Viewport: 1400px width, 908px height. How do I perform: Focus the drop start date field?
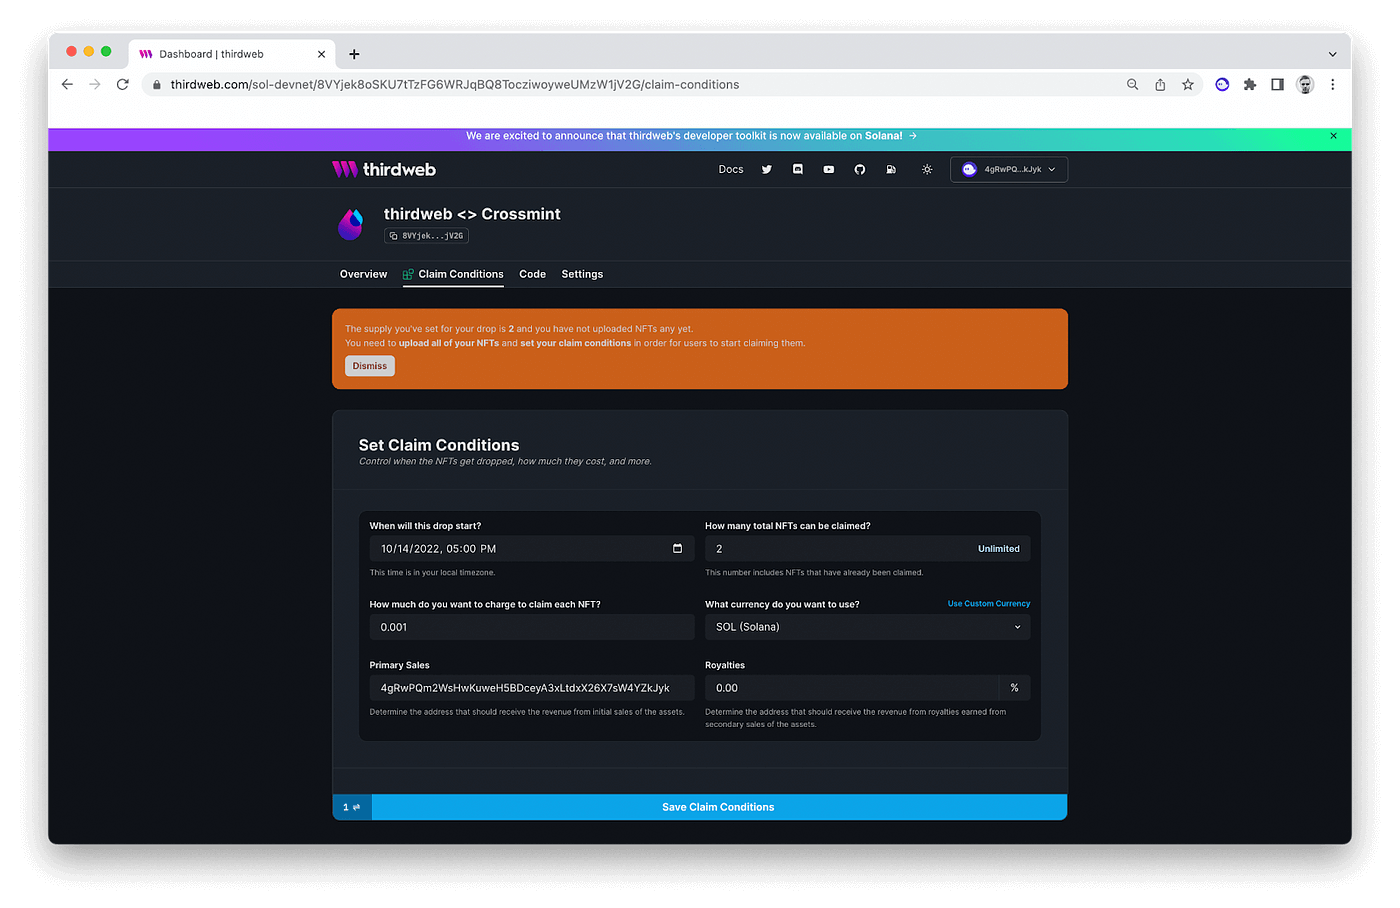point(532,549)
